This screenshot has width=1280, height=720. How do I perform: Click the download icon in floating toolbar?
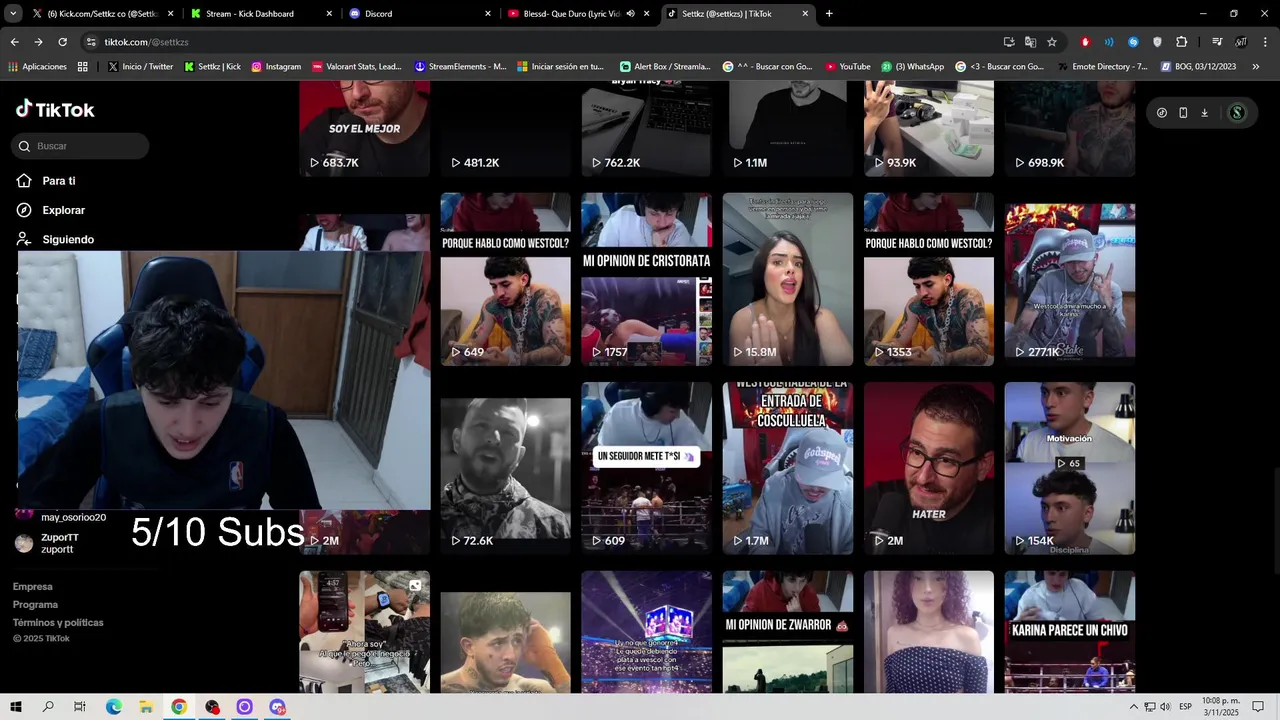click(1204, 113)
